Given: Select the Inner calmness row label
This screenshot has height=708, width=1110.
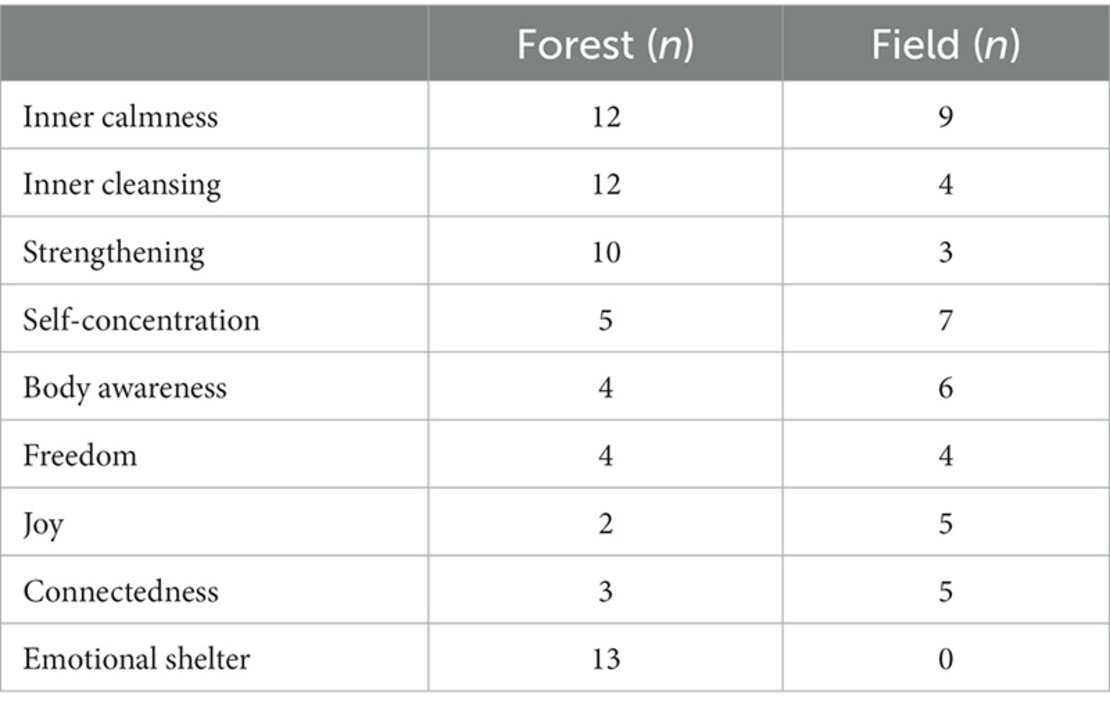Looking at the screenshot, I should pyautogui.click(x=121, y=117).
